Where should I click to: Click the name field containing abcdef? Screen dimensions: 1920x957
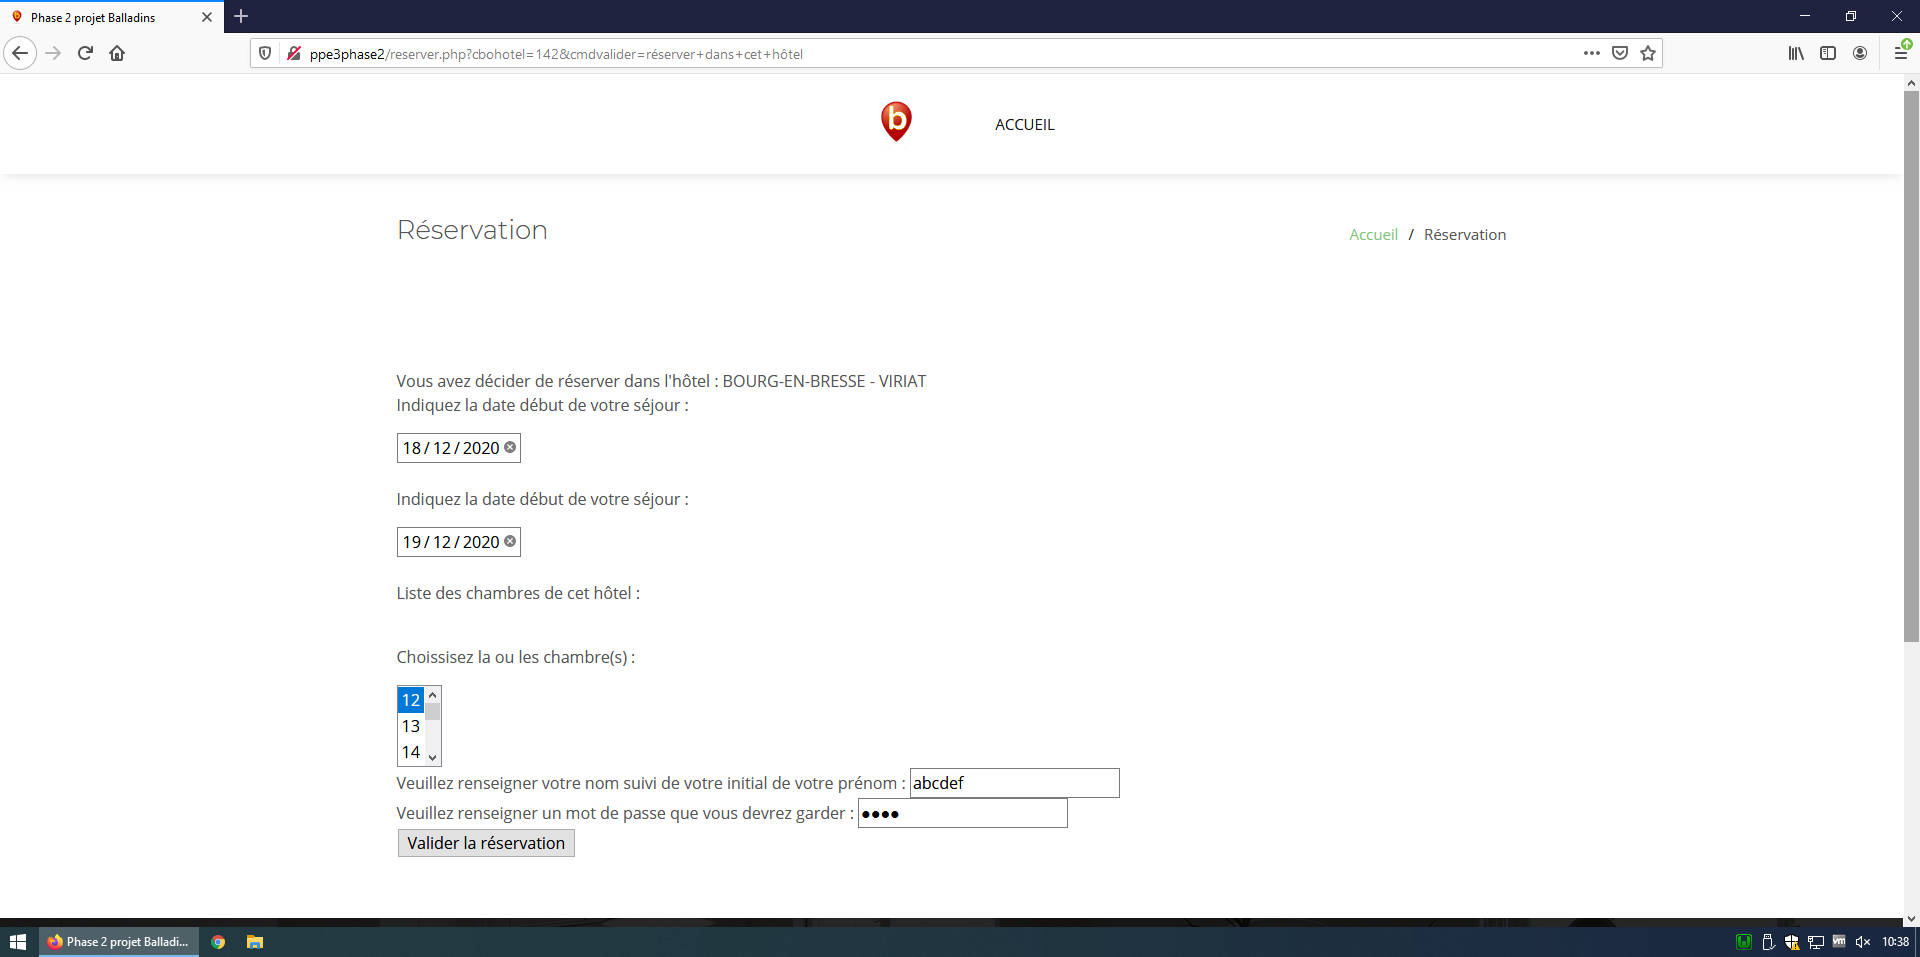click(x=1014, y=783)
